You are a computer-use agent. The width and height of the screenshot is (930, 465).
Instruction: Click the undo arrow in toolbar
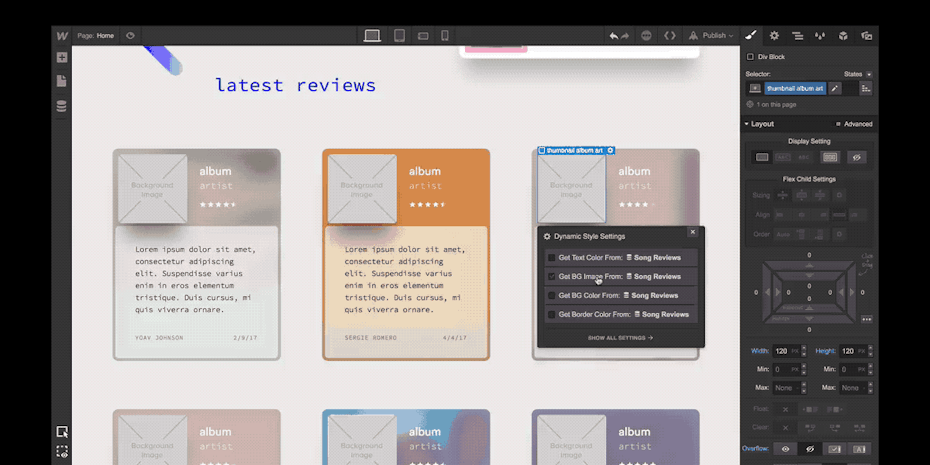(614, 36)
